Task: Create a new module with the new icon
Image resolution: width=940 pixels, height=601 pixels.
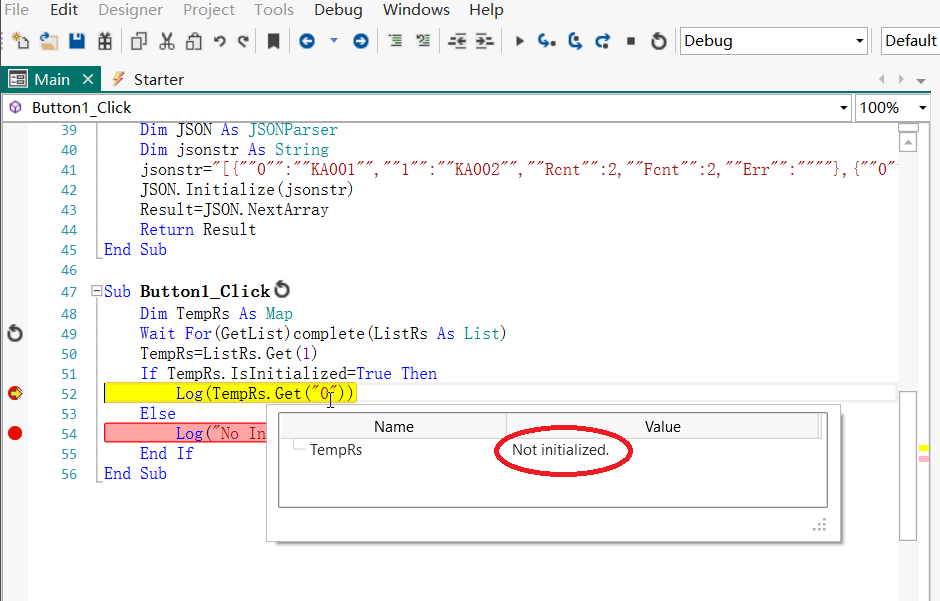Action: [20, 40]
